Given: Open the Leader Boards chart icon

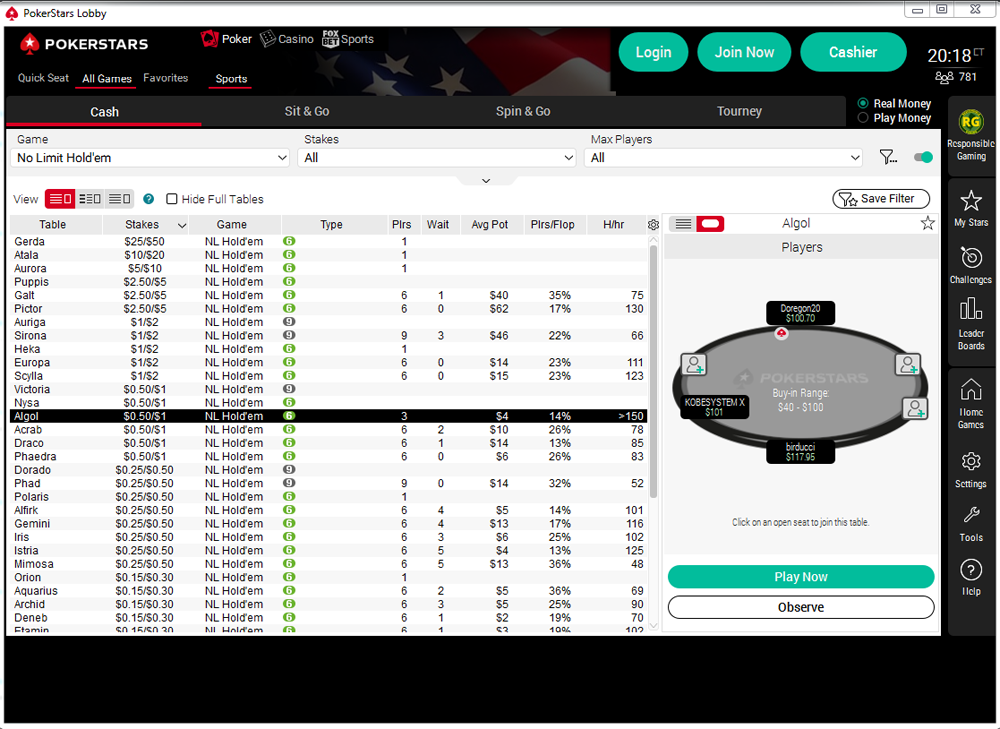Looking at the screenshot, I should click(x=971, y=309).
